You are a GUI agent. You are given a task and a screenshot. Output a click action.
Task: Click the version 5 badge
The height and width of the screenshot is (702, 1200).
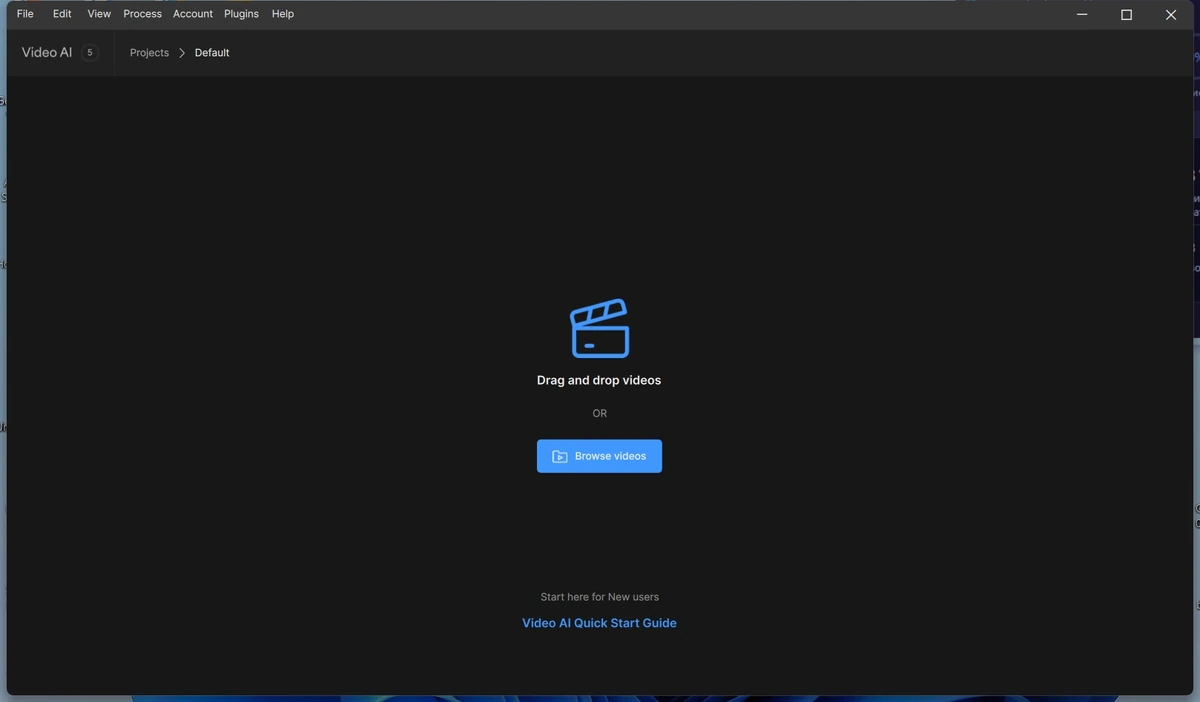coord(89,52)
